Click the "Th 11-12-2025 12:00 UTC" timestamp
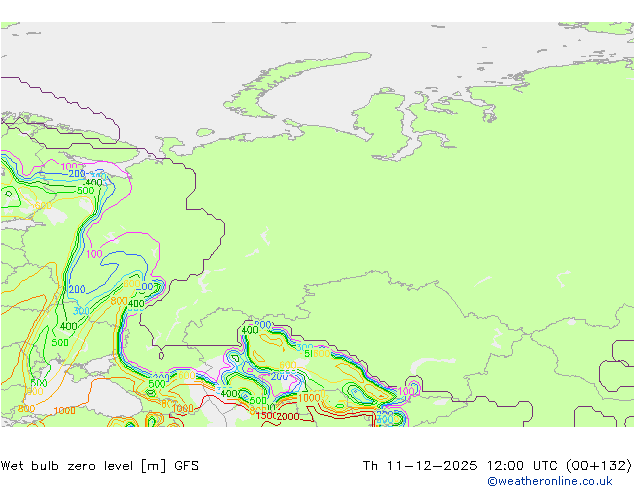634x490 pixels. [x=462, y=466]
